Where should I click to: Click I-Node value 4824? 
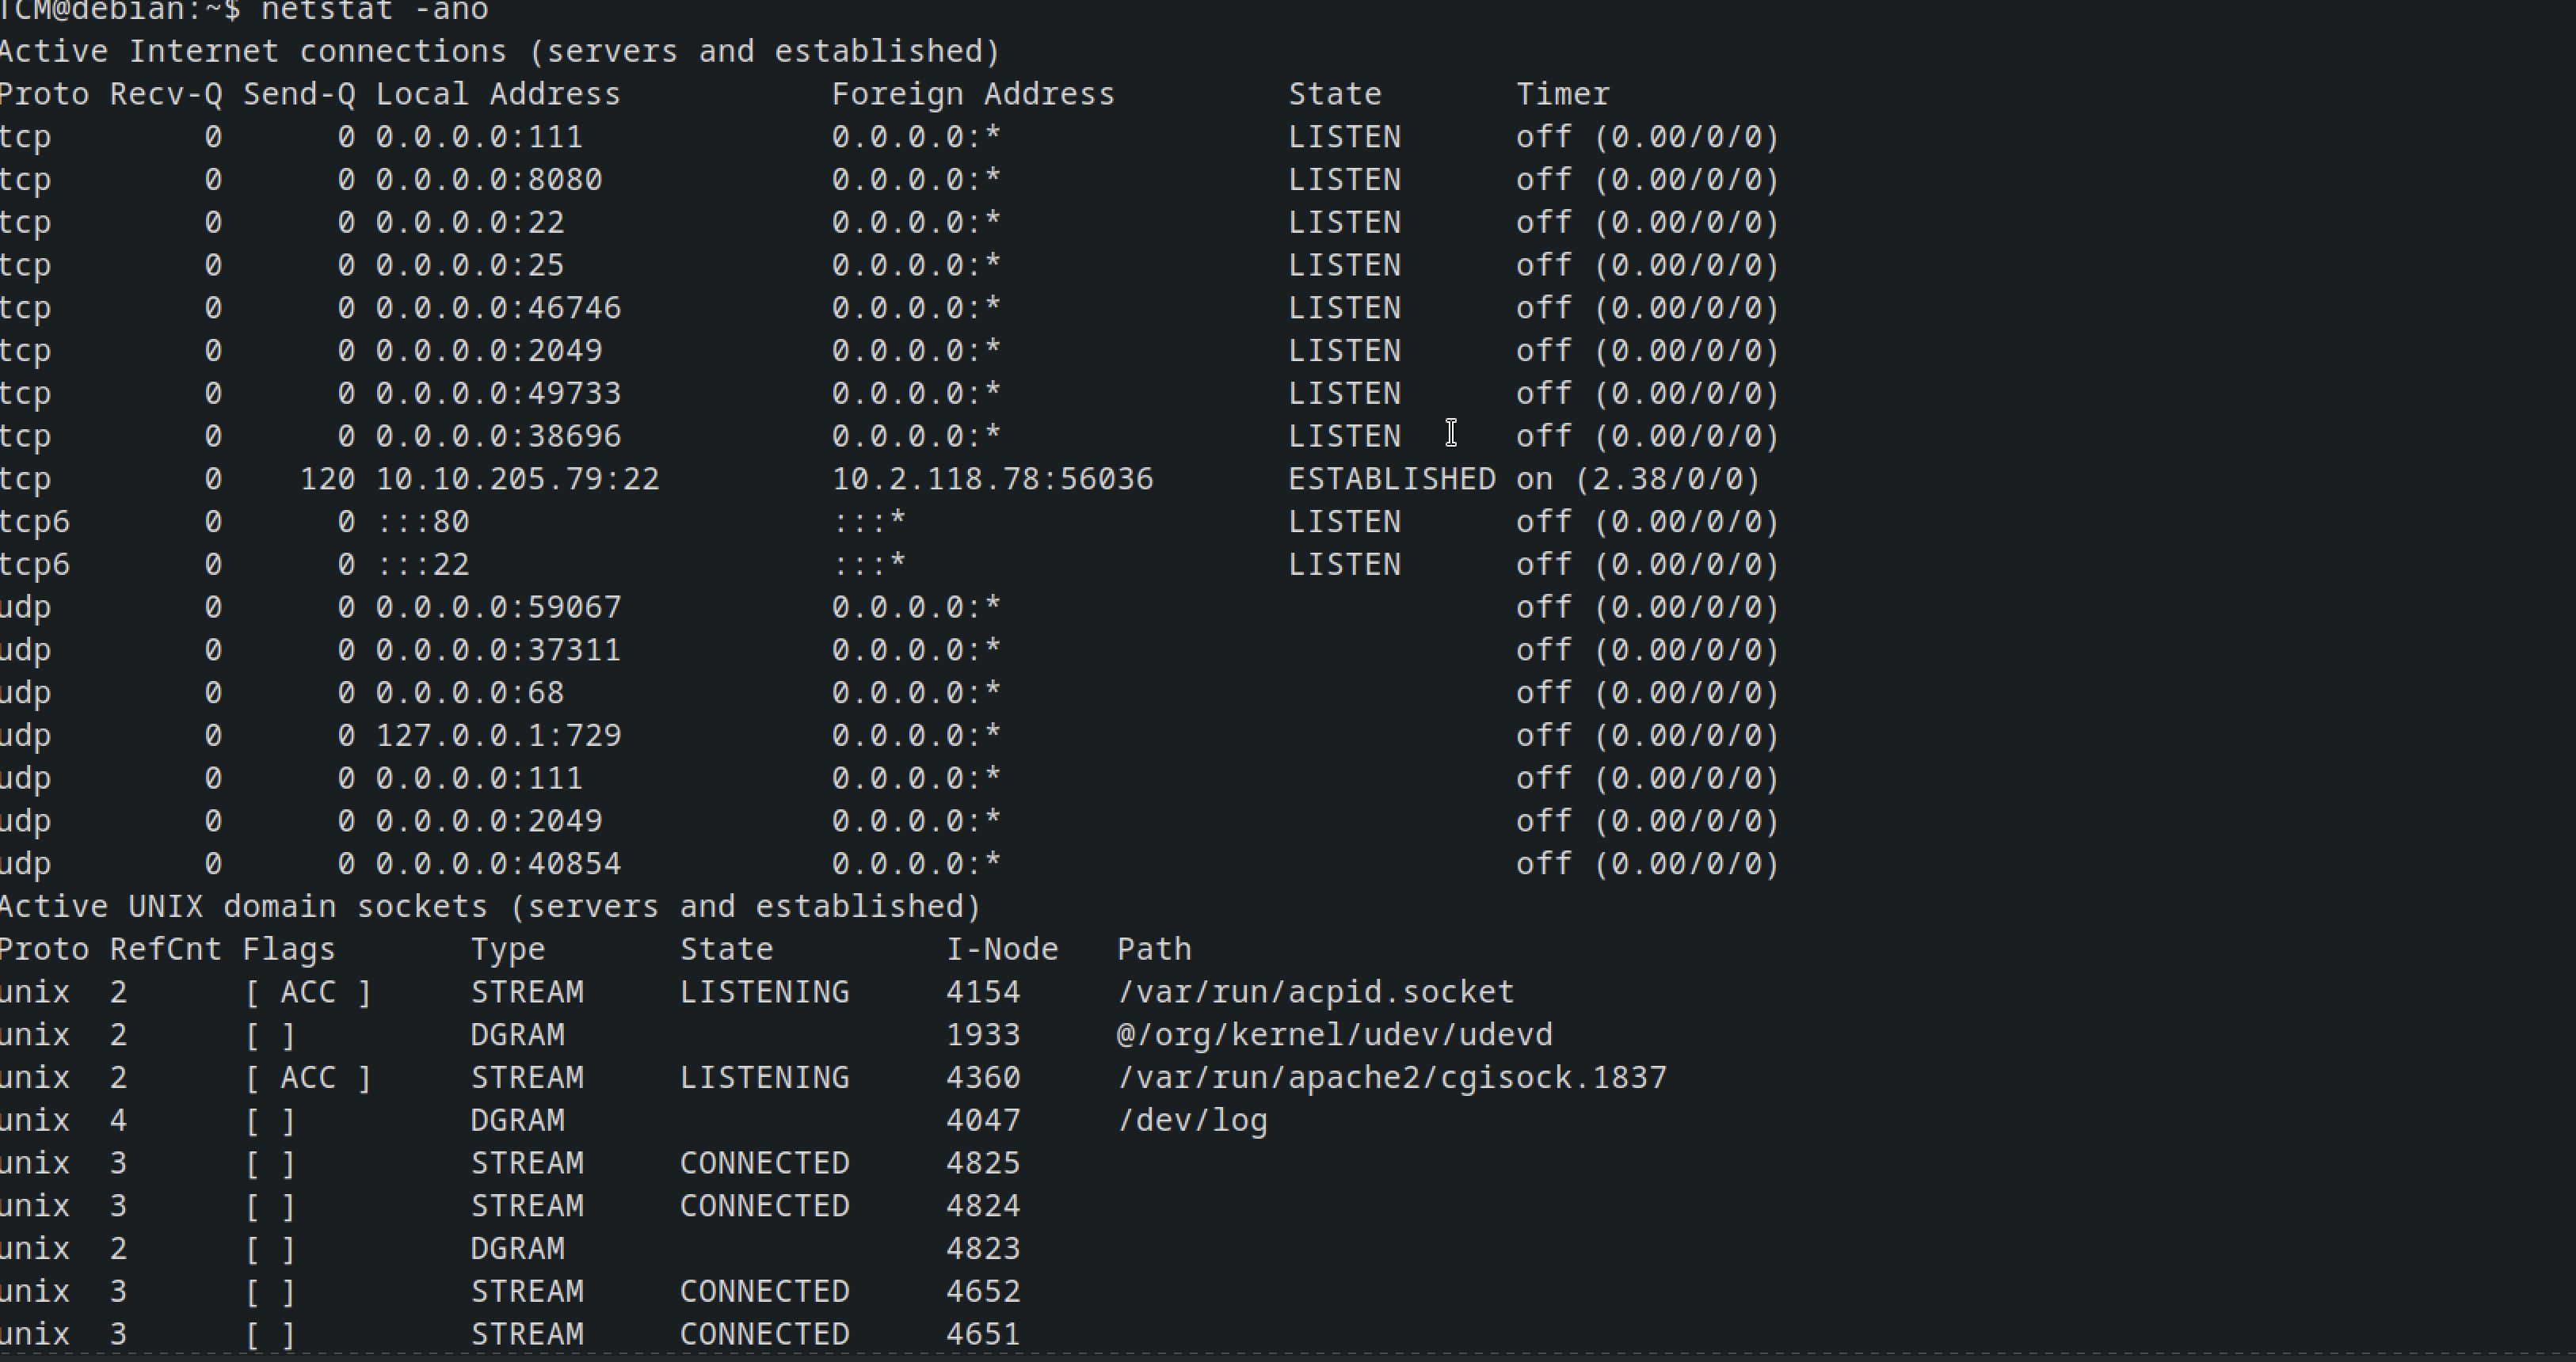click(x=983, y=1206)
